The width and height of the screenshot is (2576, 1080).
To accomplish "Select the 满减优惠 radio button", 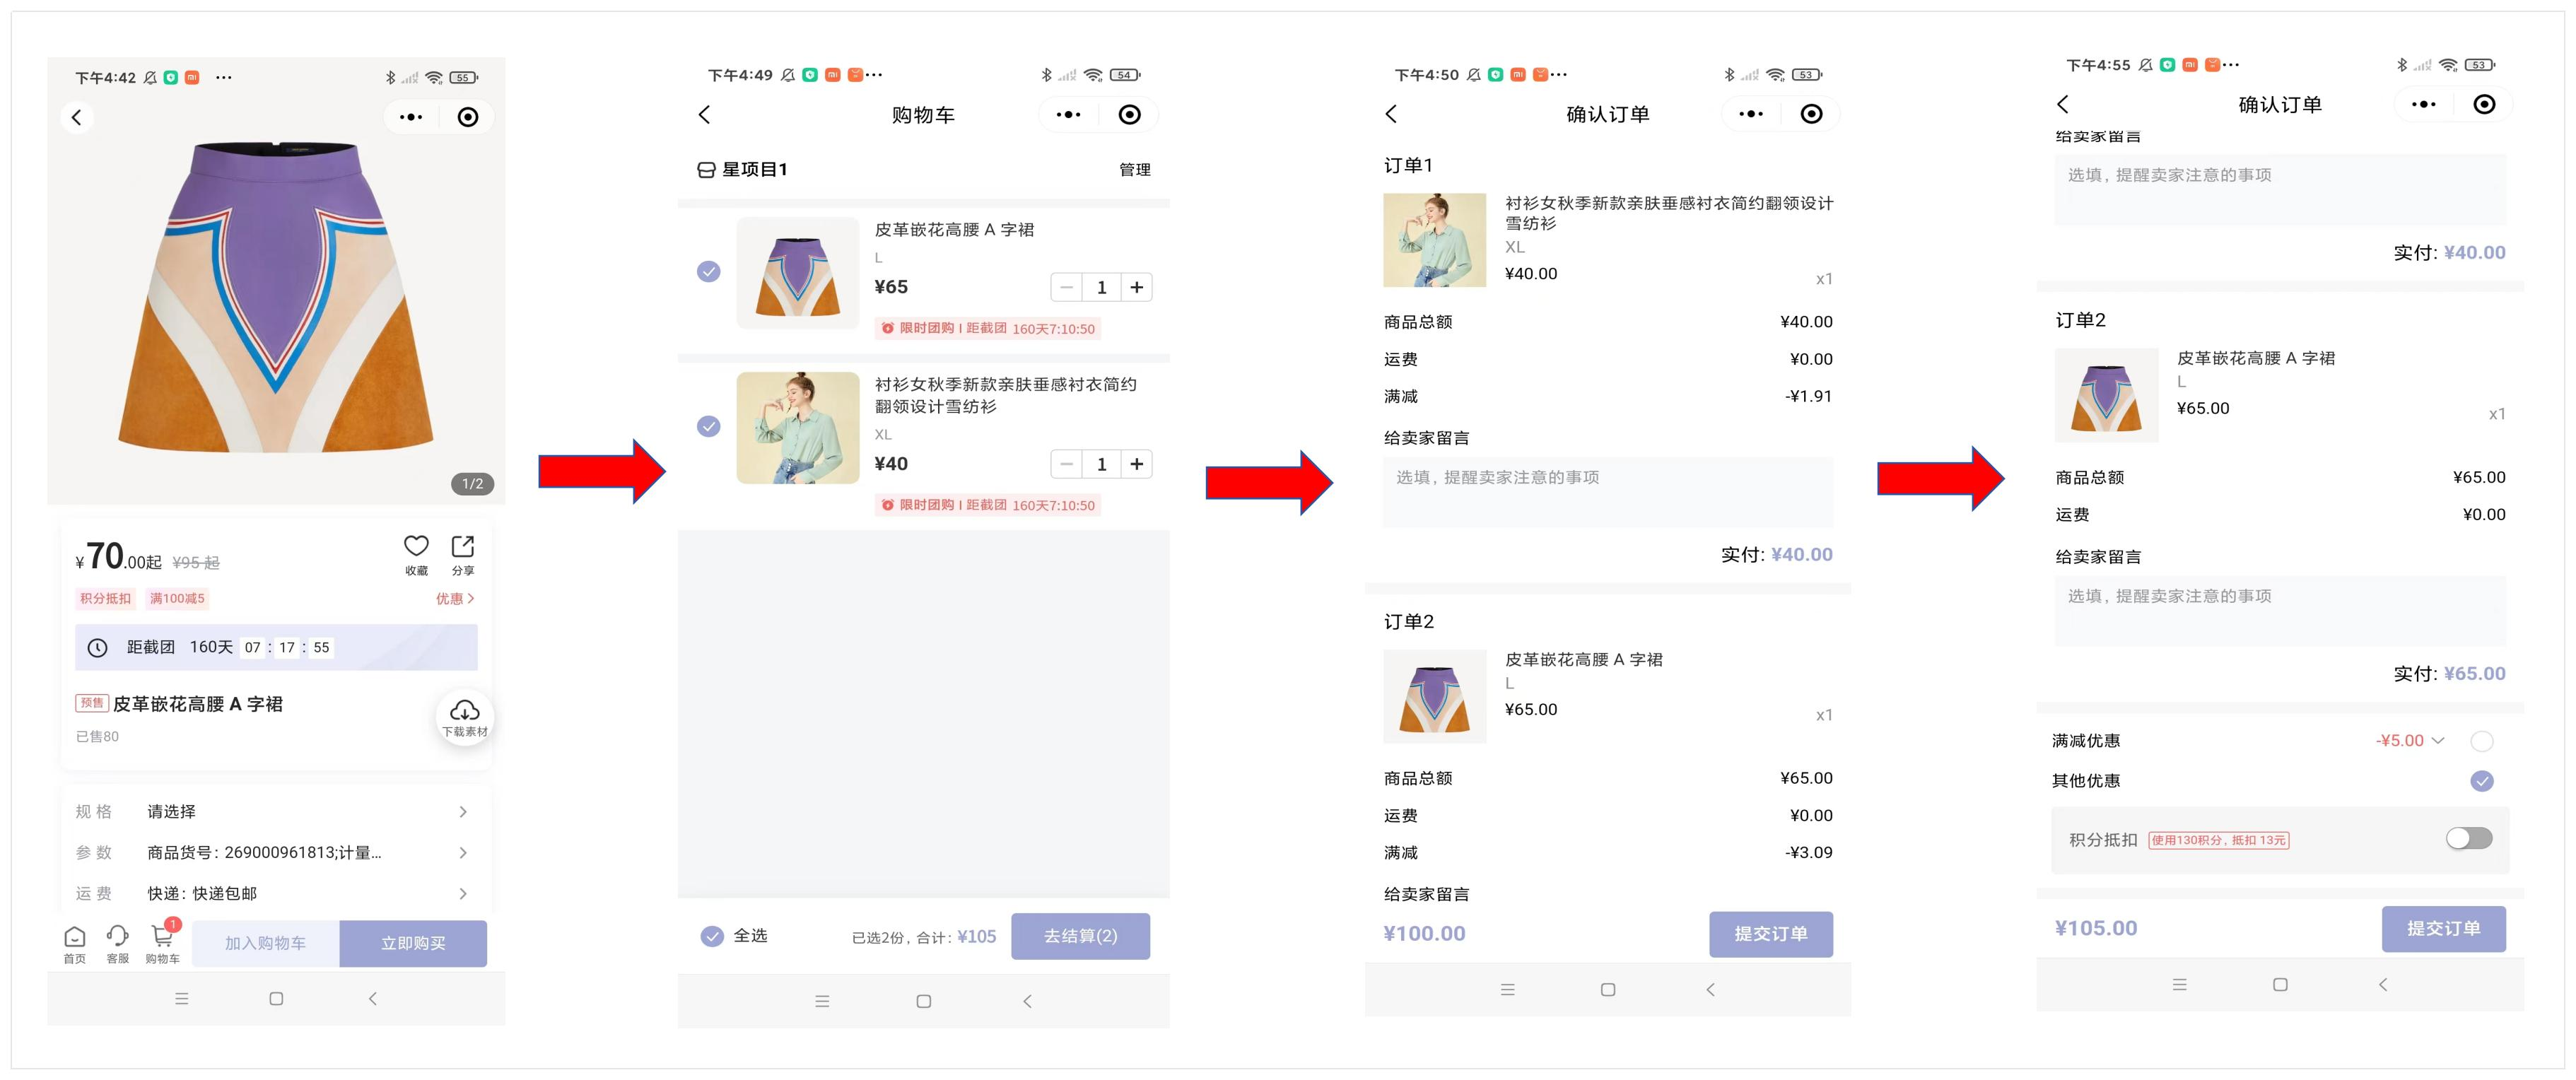I will click(x=2481, y=741).
